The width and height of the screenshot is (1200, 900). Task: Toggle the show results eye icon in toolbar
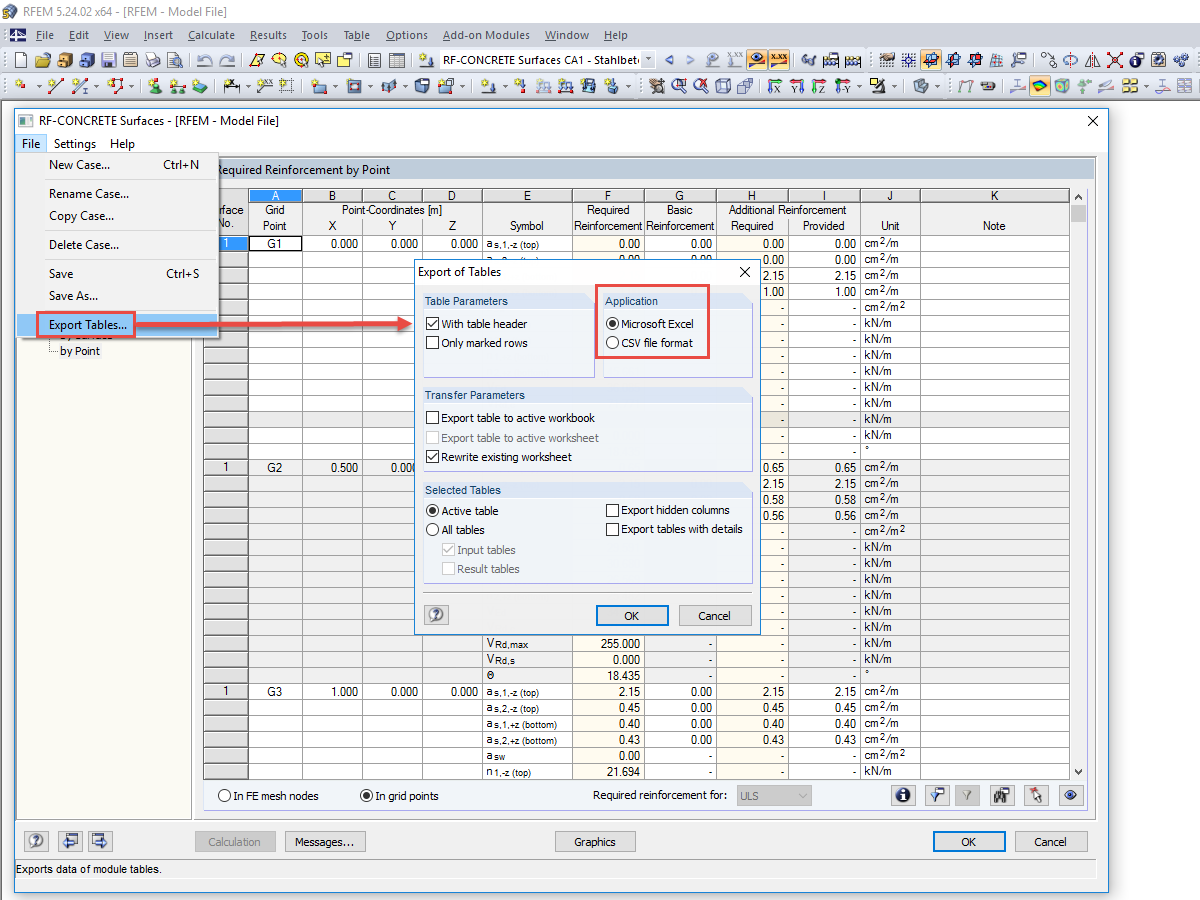tap(757, 60)
